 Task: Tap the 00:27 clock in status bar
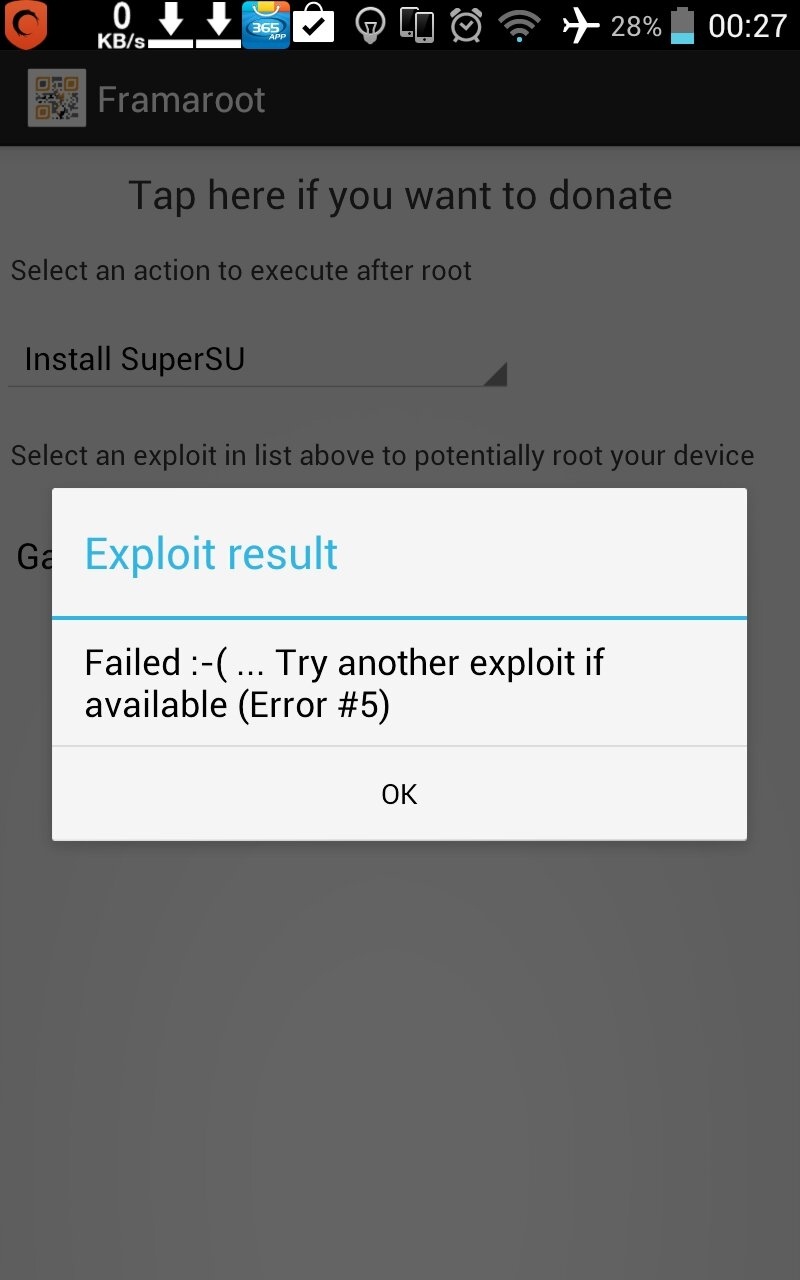point(748,25)
